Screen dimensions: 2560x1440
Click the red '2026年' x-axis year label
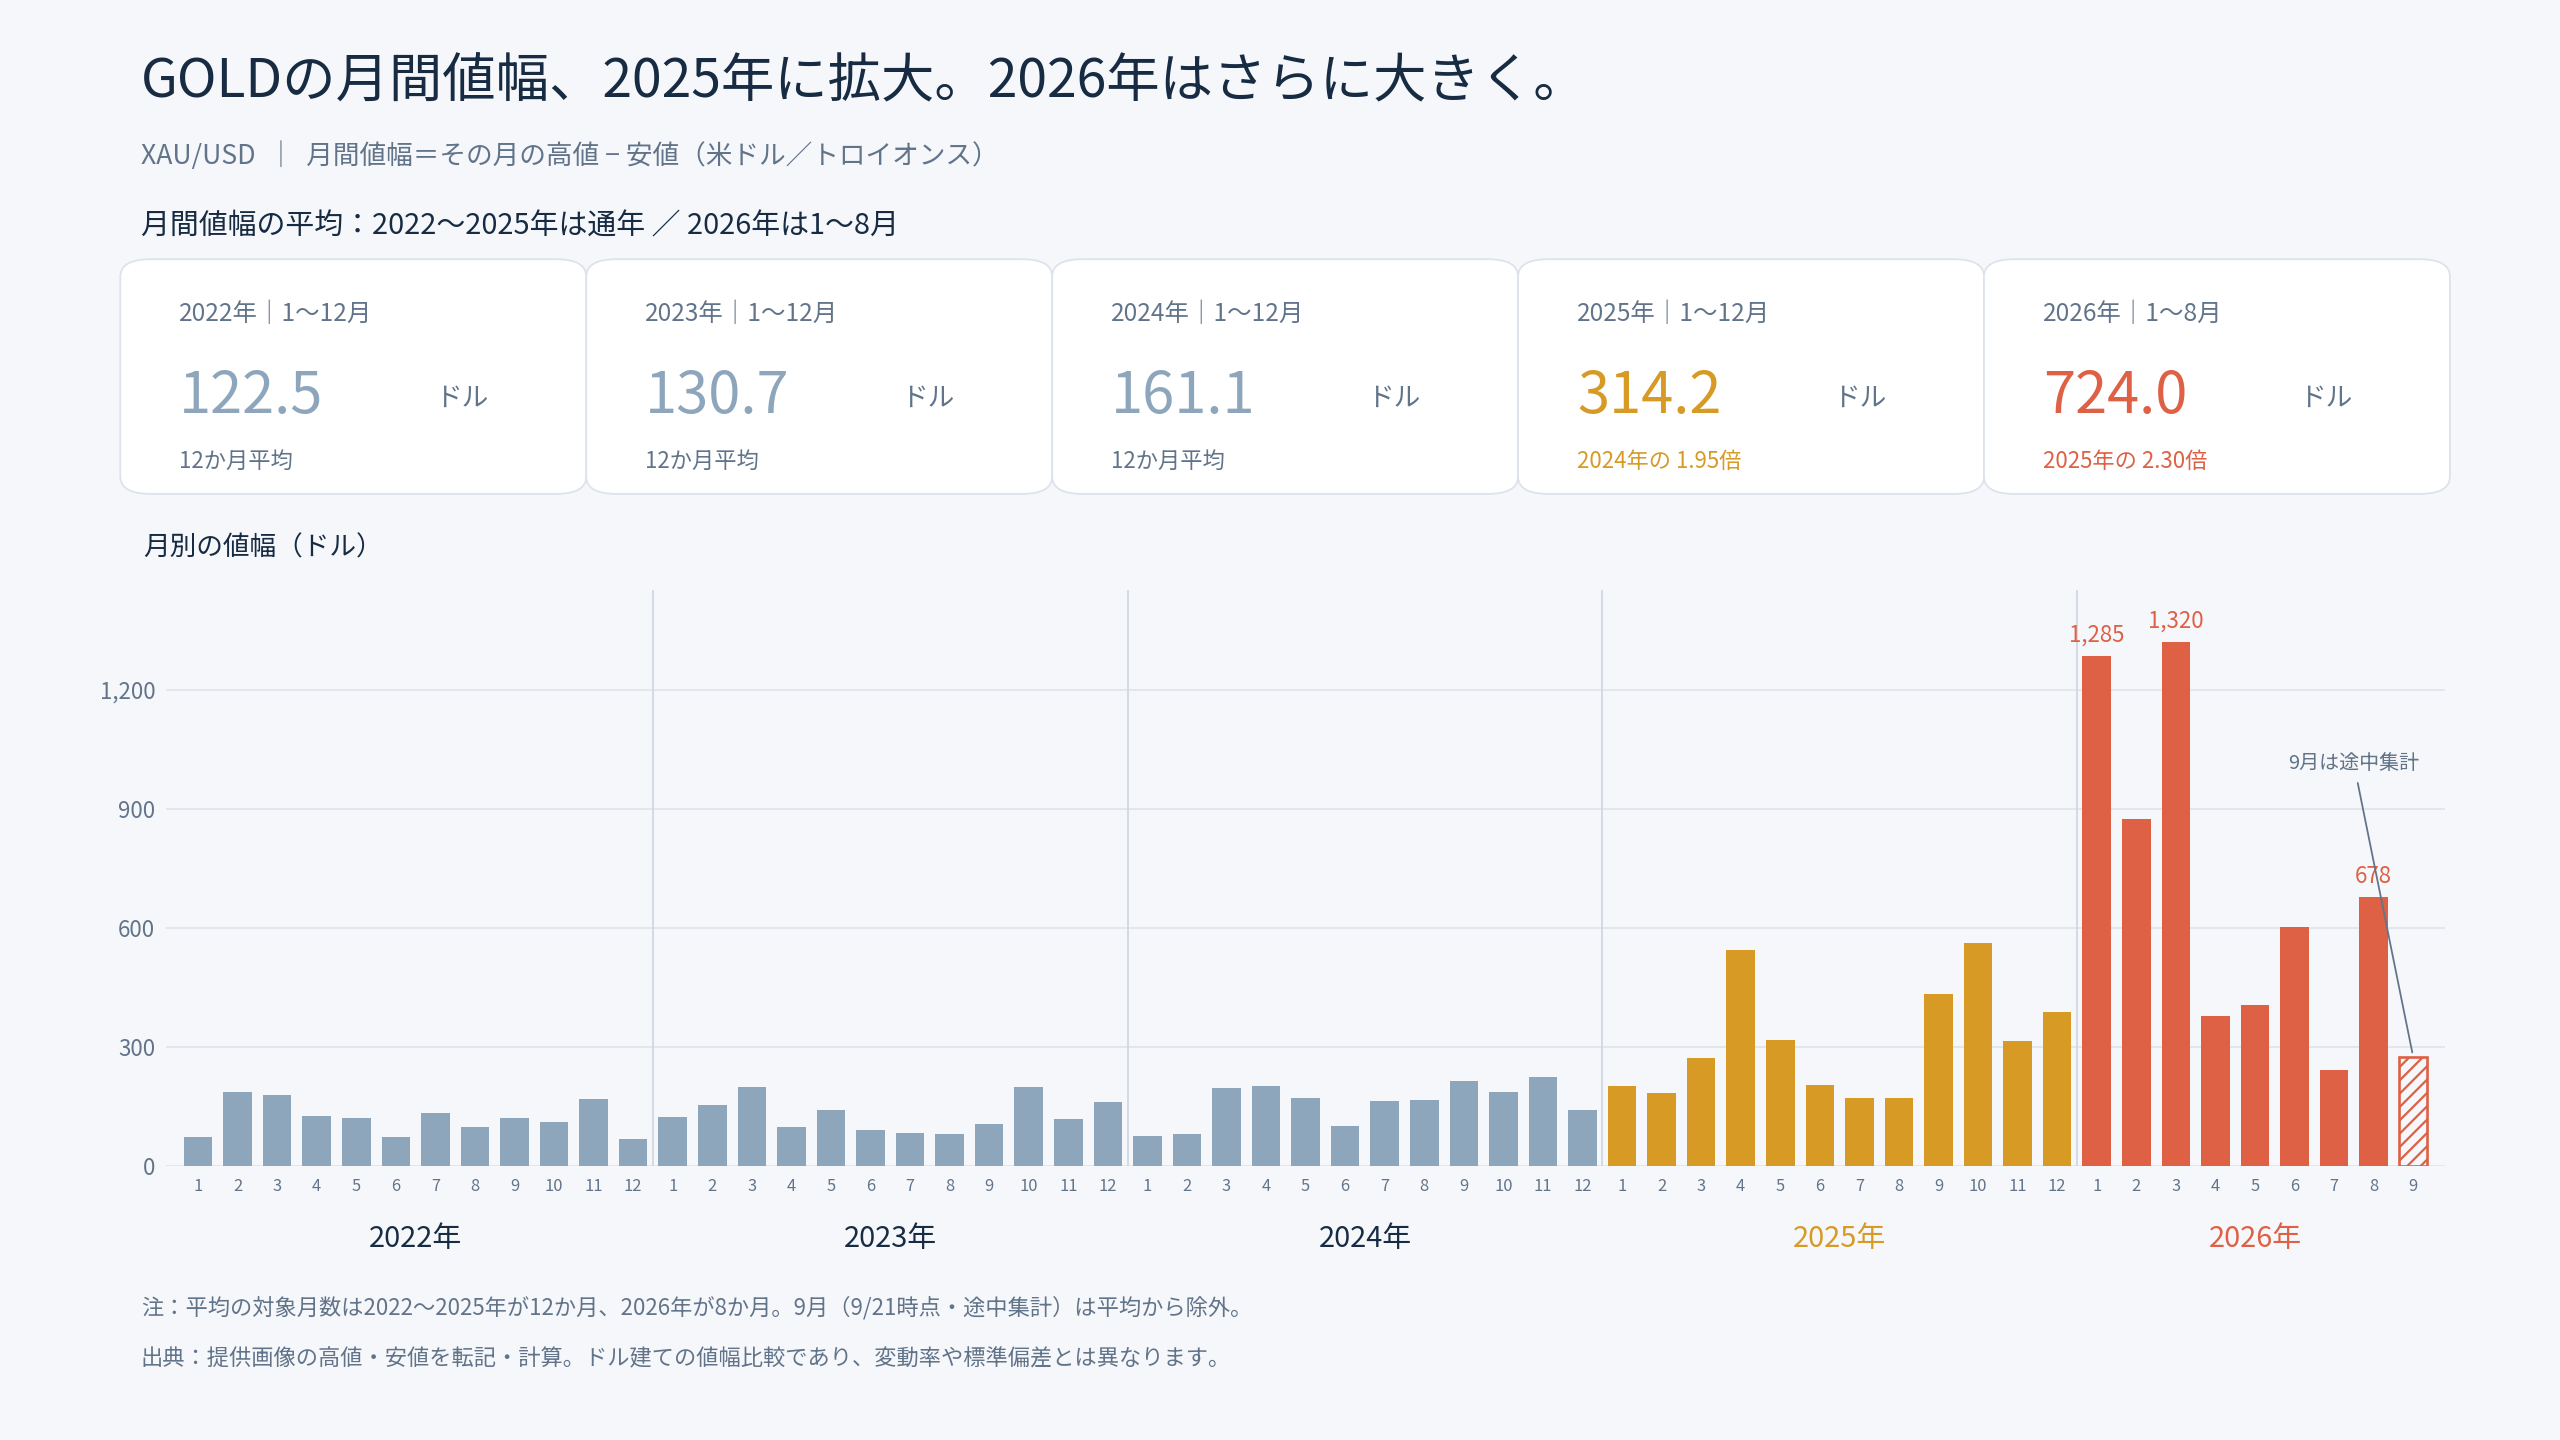click(x=2255, y=1237)
